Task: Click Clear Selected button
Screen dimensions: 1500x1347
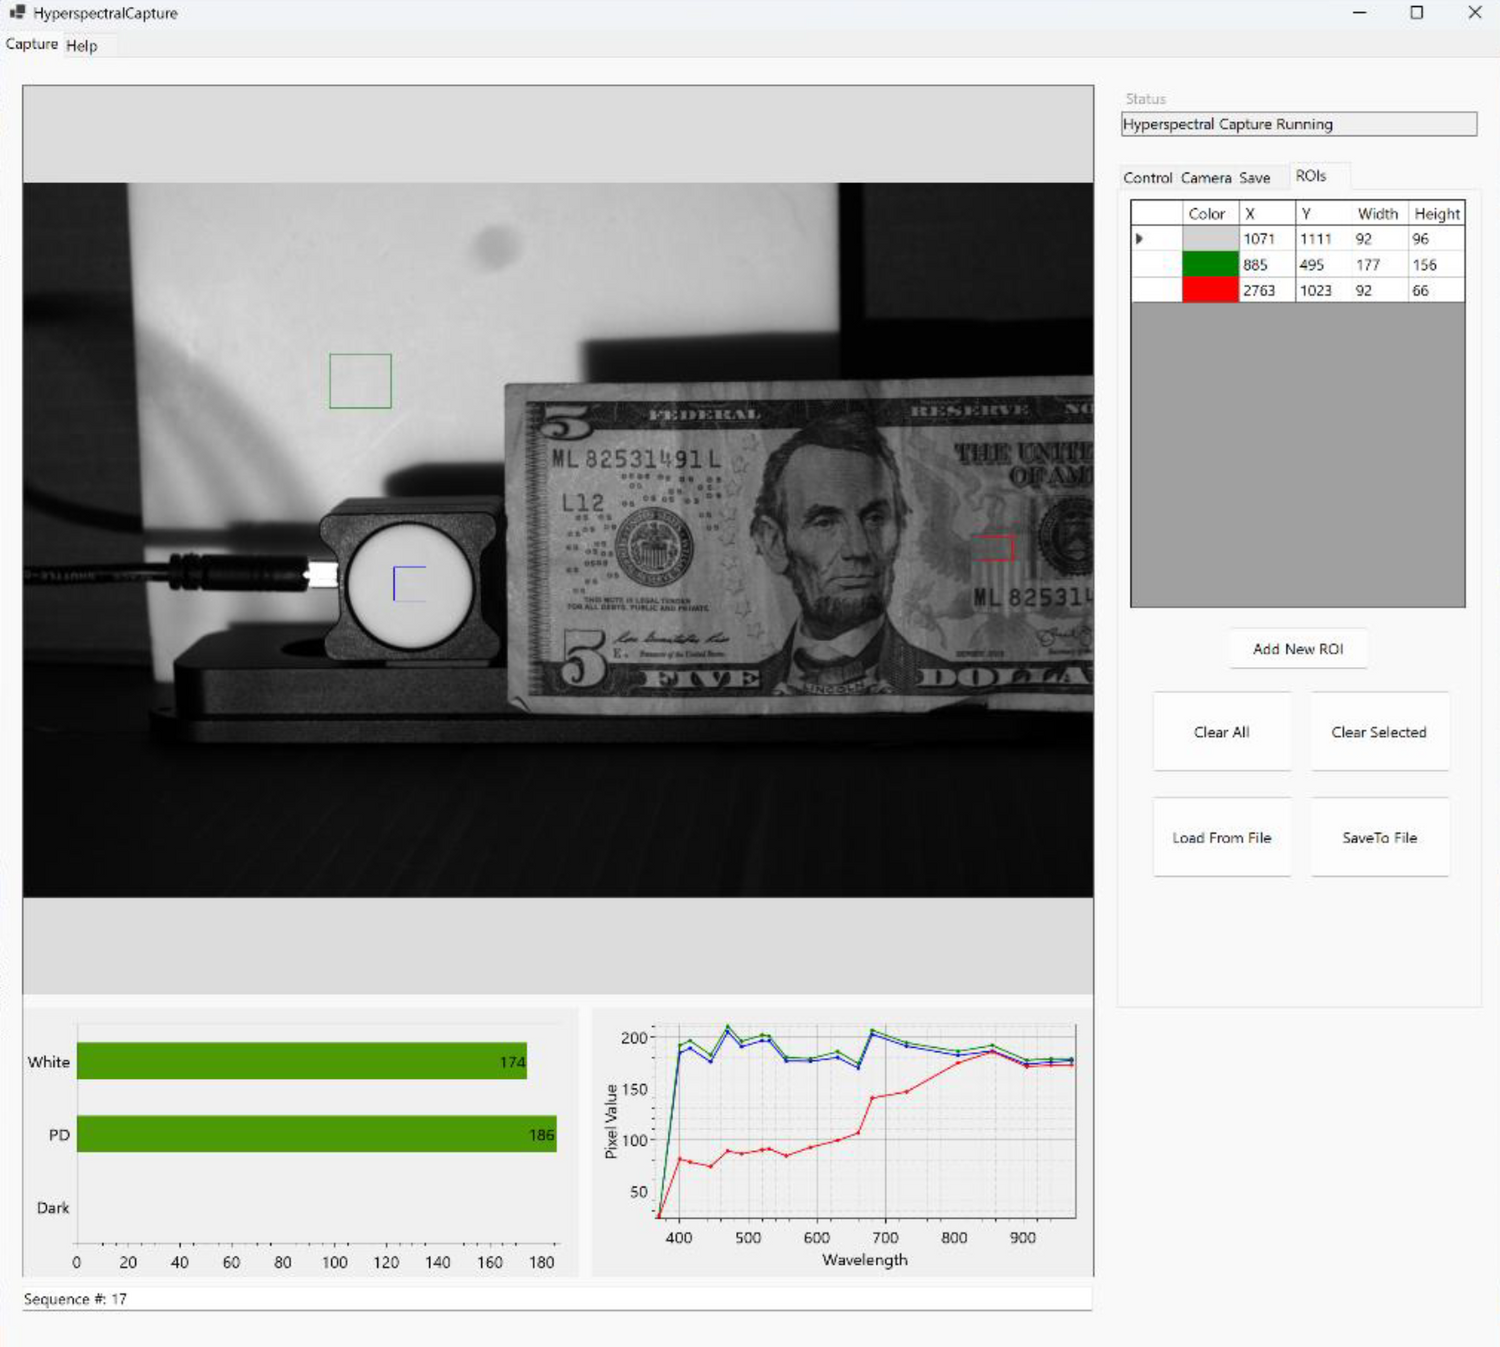Action: 1379,732
